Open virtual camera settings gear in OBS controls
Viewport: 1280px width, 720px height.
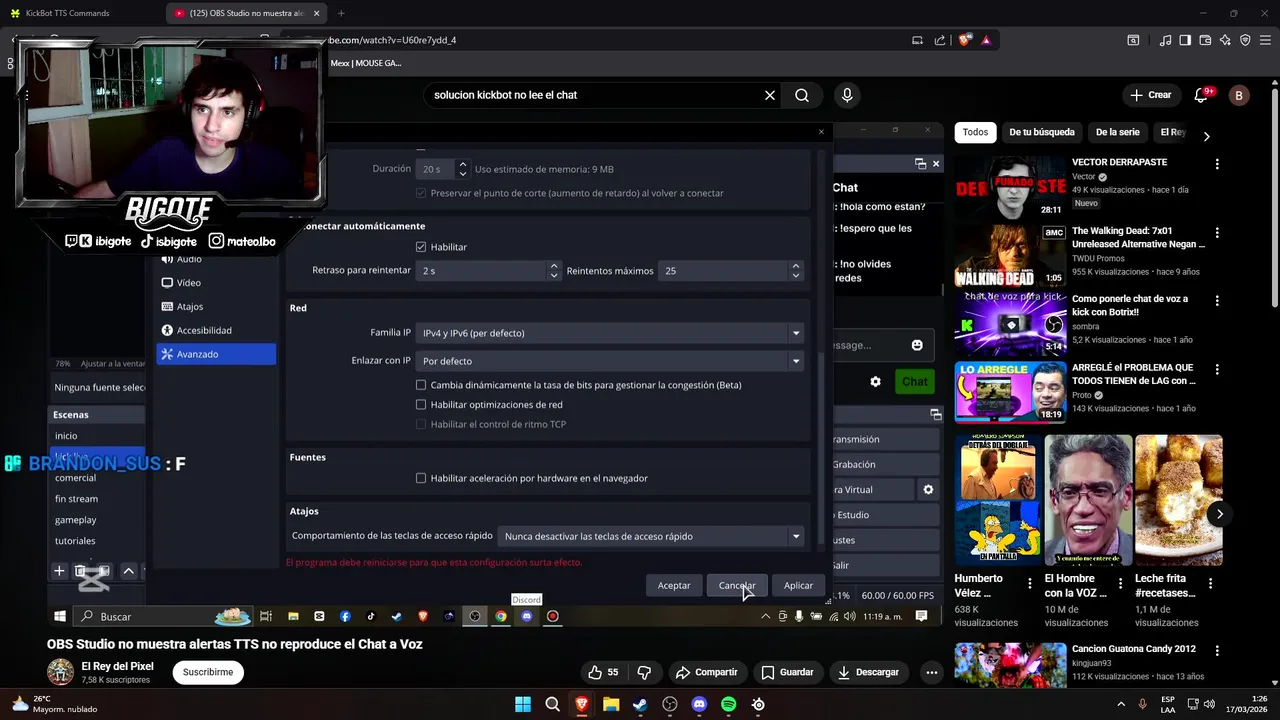coord(928,489)
